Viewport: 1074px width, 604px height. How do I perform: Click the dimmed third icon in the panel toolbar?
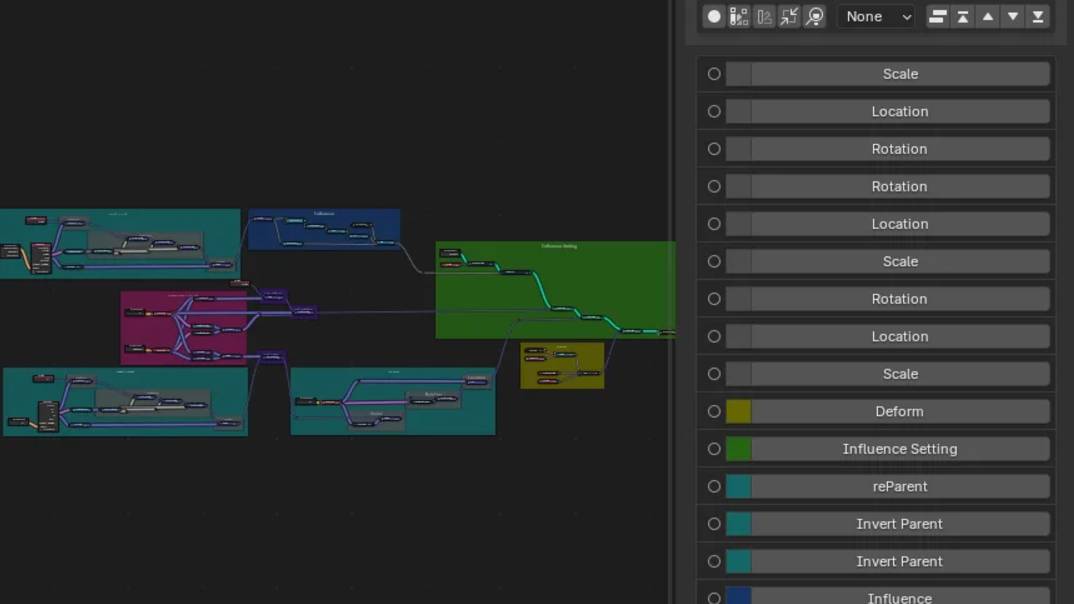click(764, 16)
